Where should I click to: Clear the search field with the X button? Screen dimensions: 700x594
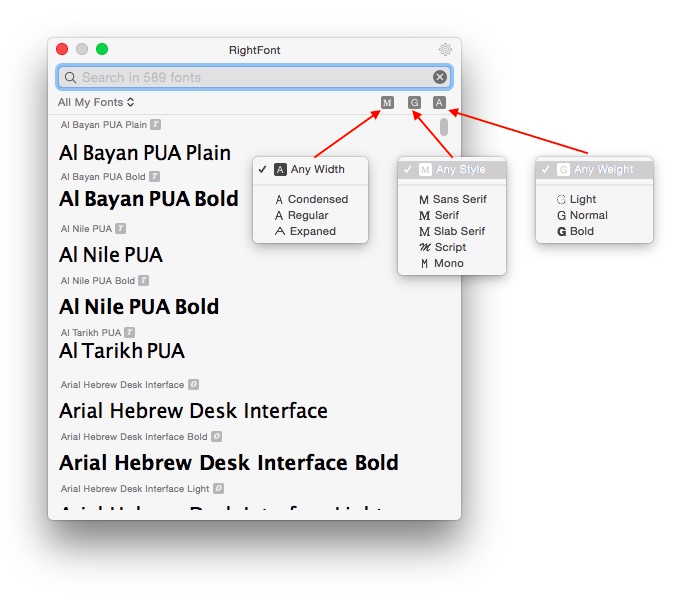pos(440,77)
